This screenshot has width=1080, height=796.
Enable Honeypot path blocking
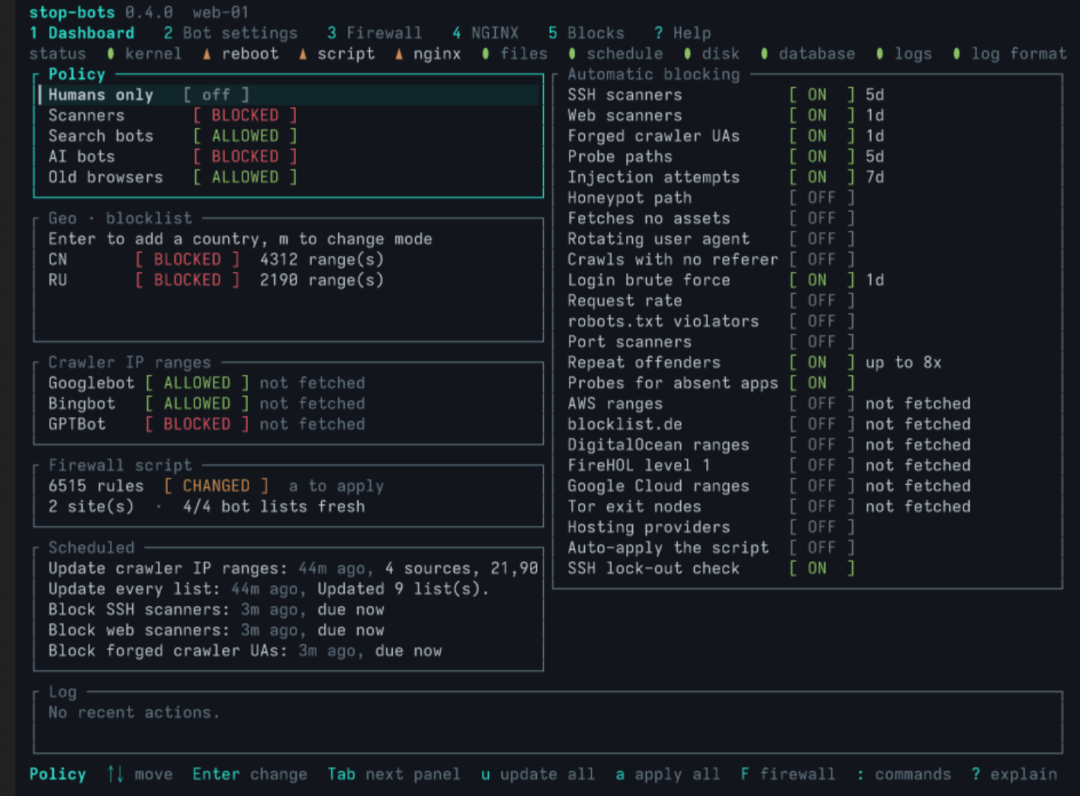tap(822, 198)
